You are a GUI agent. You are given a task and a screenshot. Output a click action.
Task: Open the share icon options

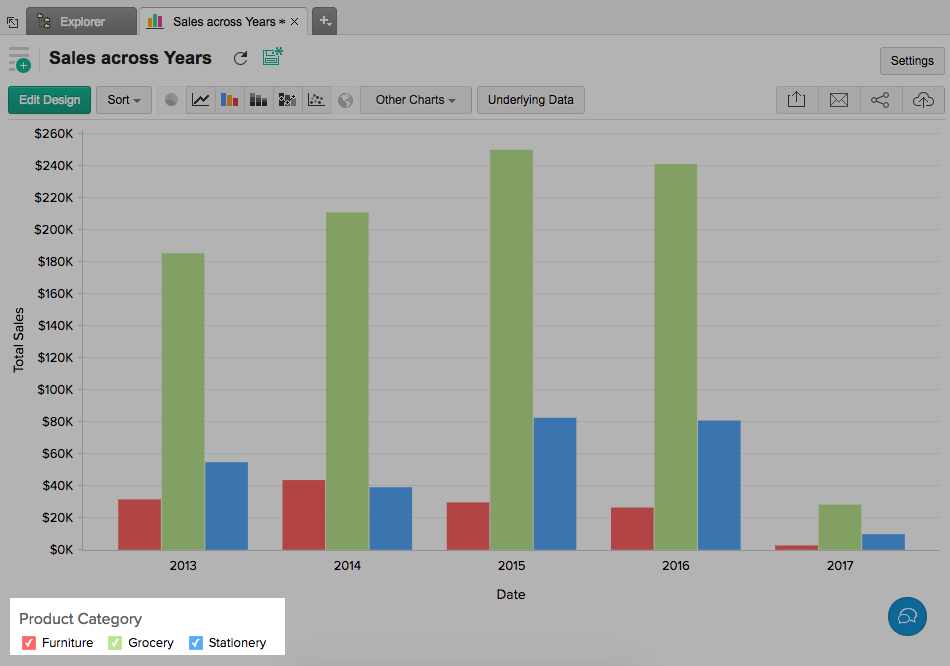880,100
